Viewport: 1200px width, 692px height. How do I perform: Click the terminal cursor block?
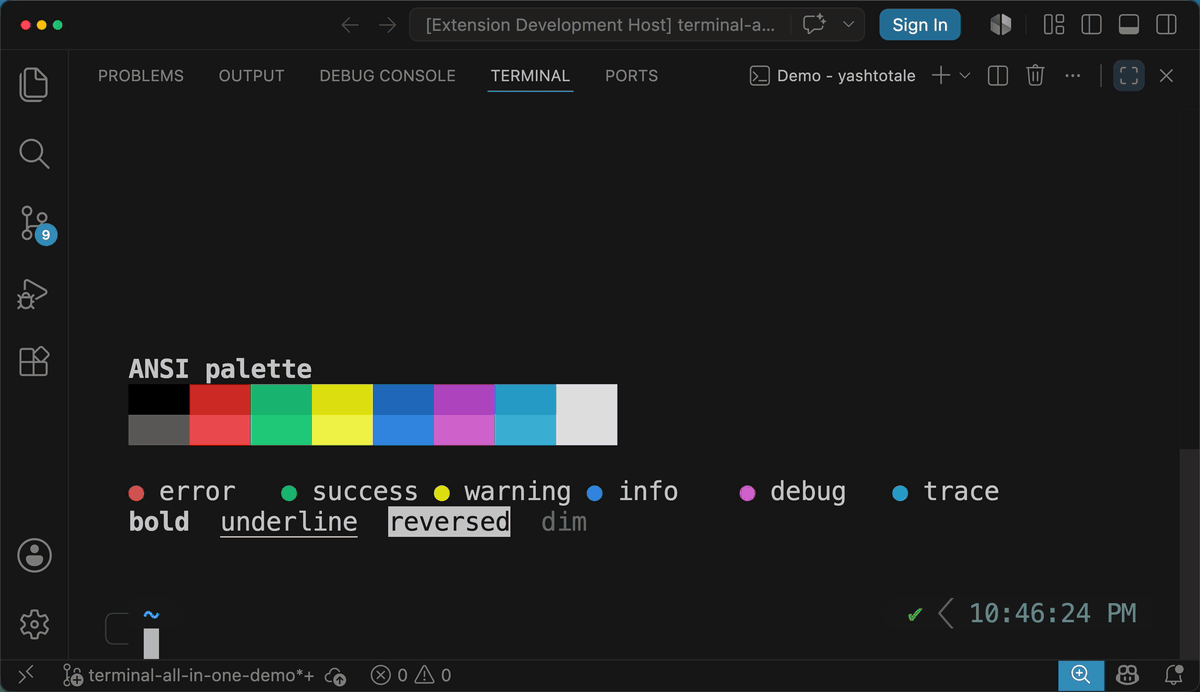151,643
